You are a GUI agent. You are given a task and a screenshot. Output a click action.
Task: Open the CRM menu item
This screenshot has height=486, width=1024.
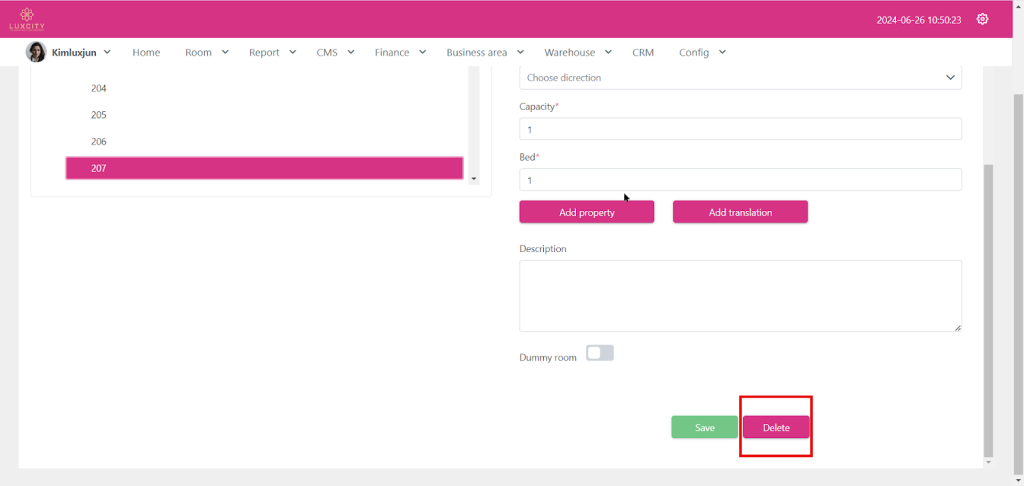tap(643, 52)
